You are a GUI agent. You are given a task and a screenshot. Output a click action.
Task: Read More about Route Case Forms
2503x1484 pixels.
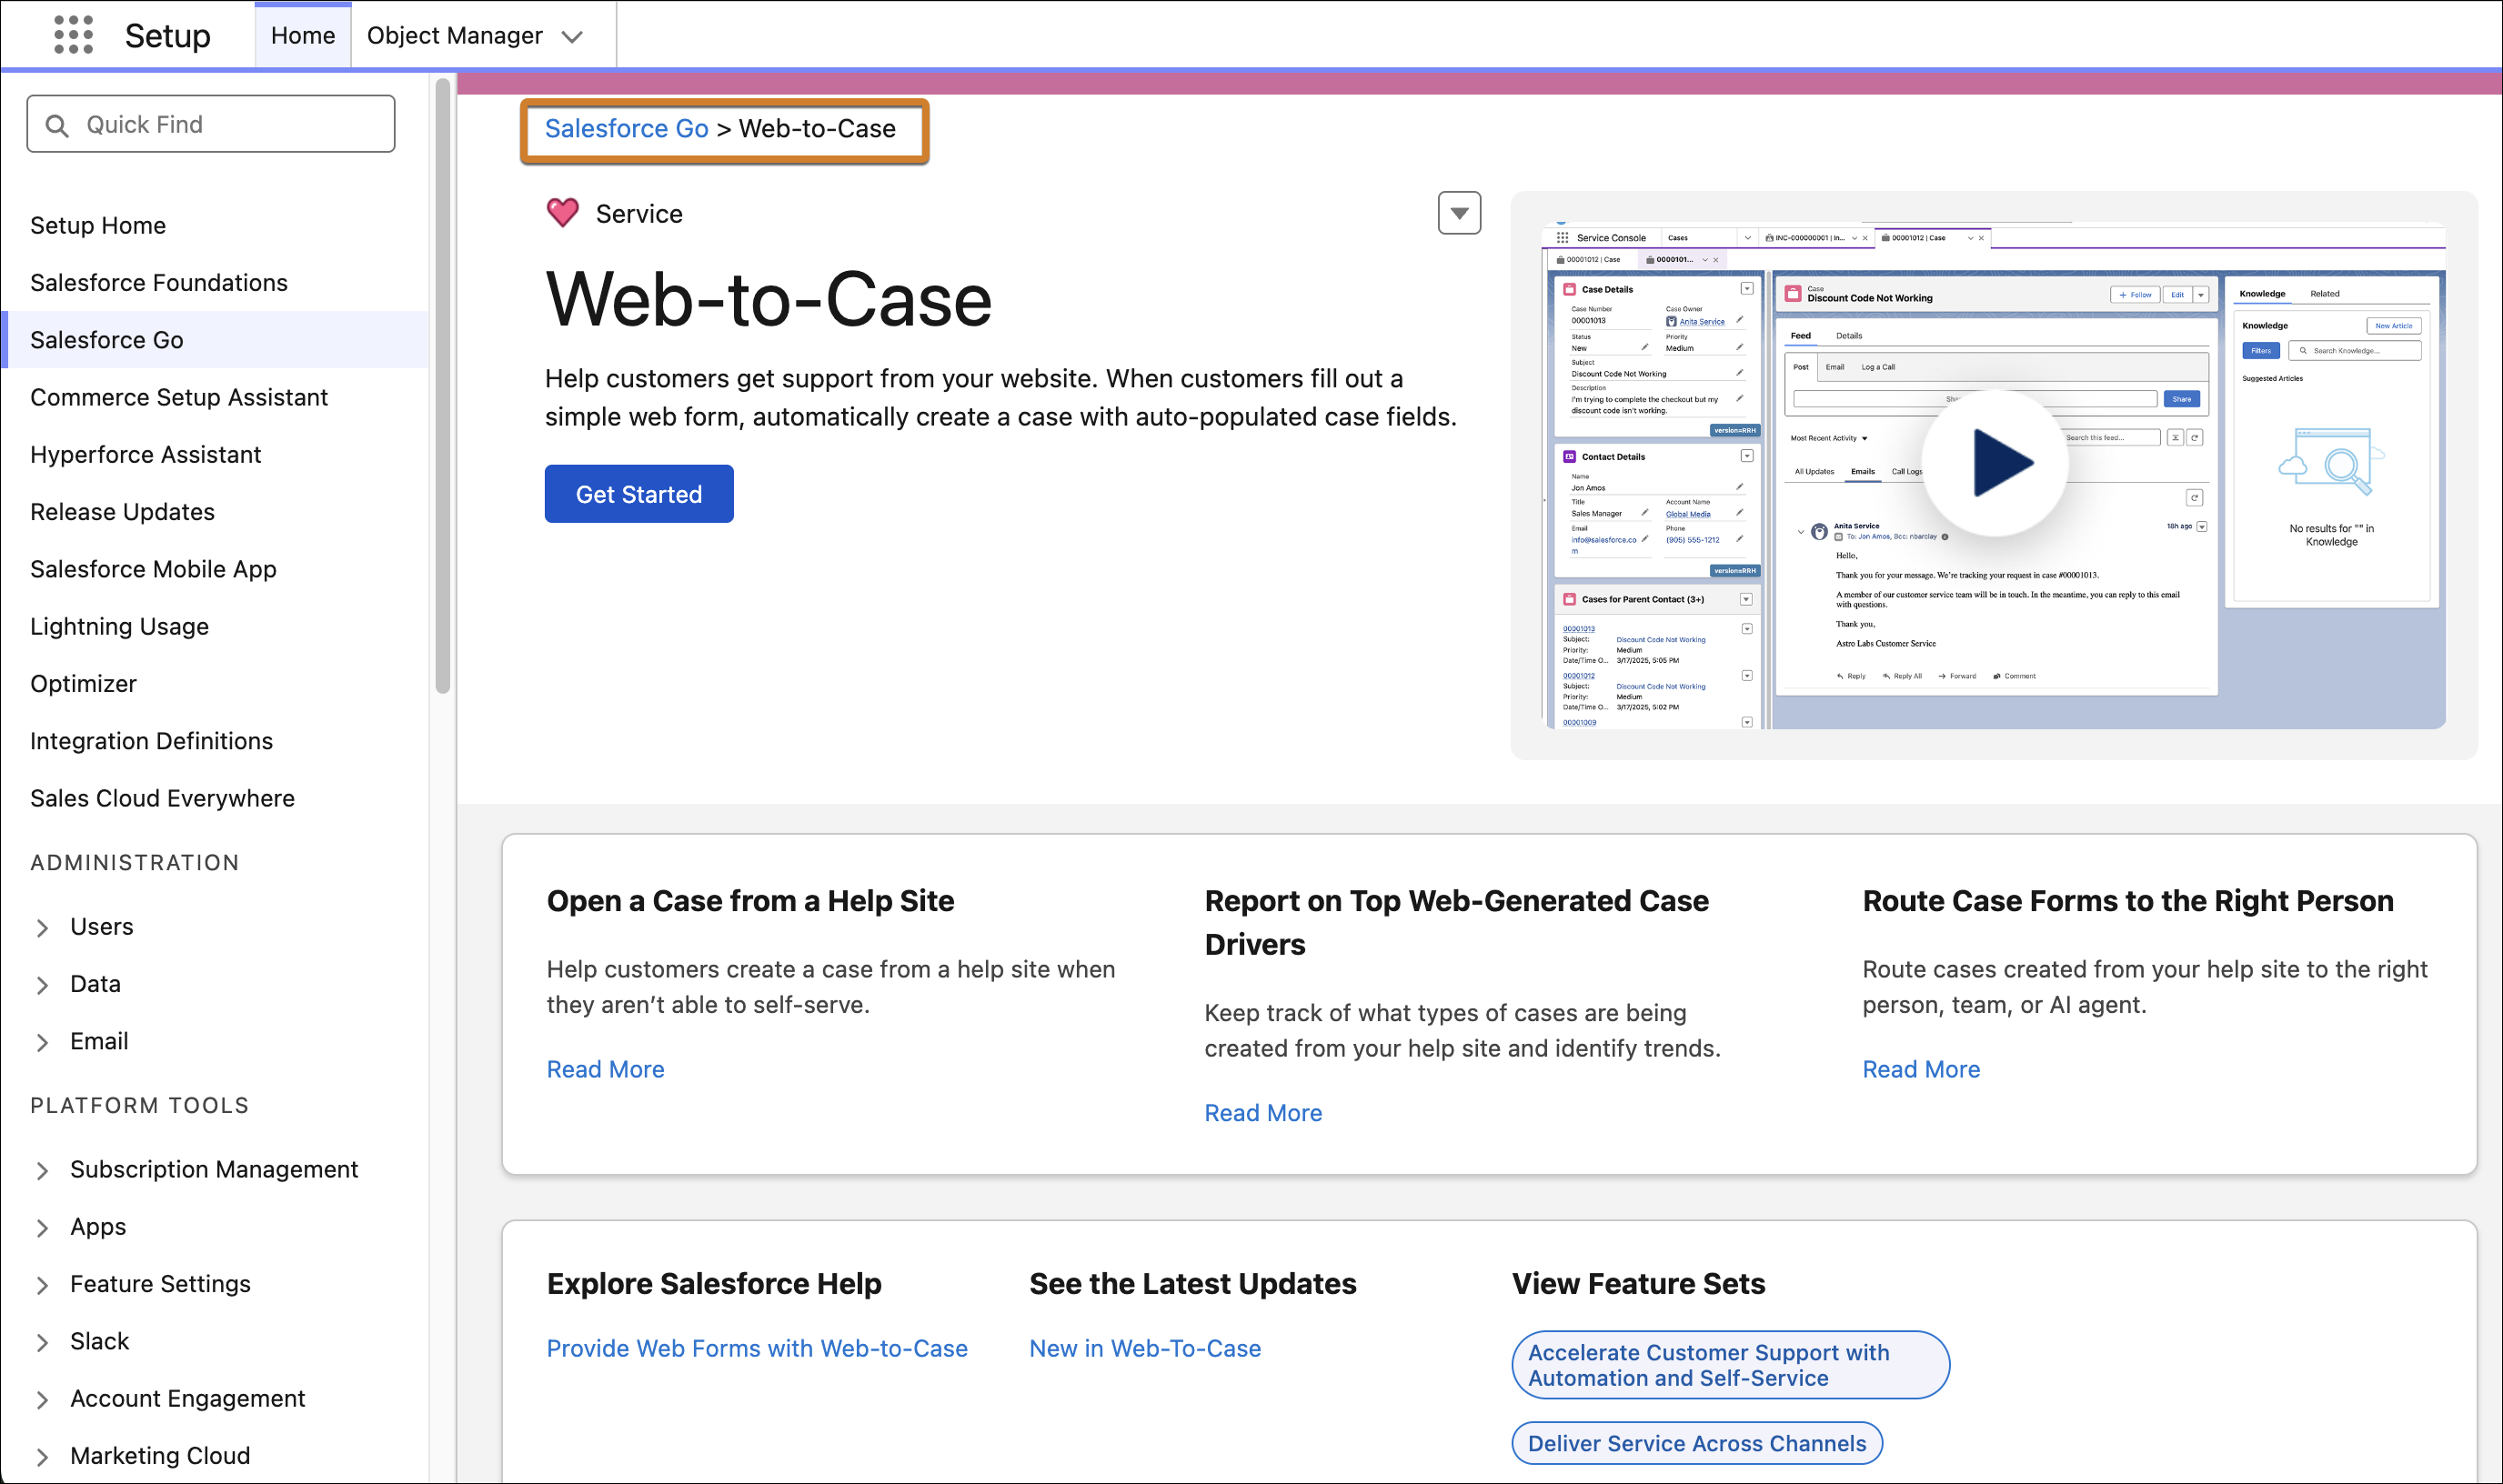pos(1921,1070)
